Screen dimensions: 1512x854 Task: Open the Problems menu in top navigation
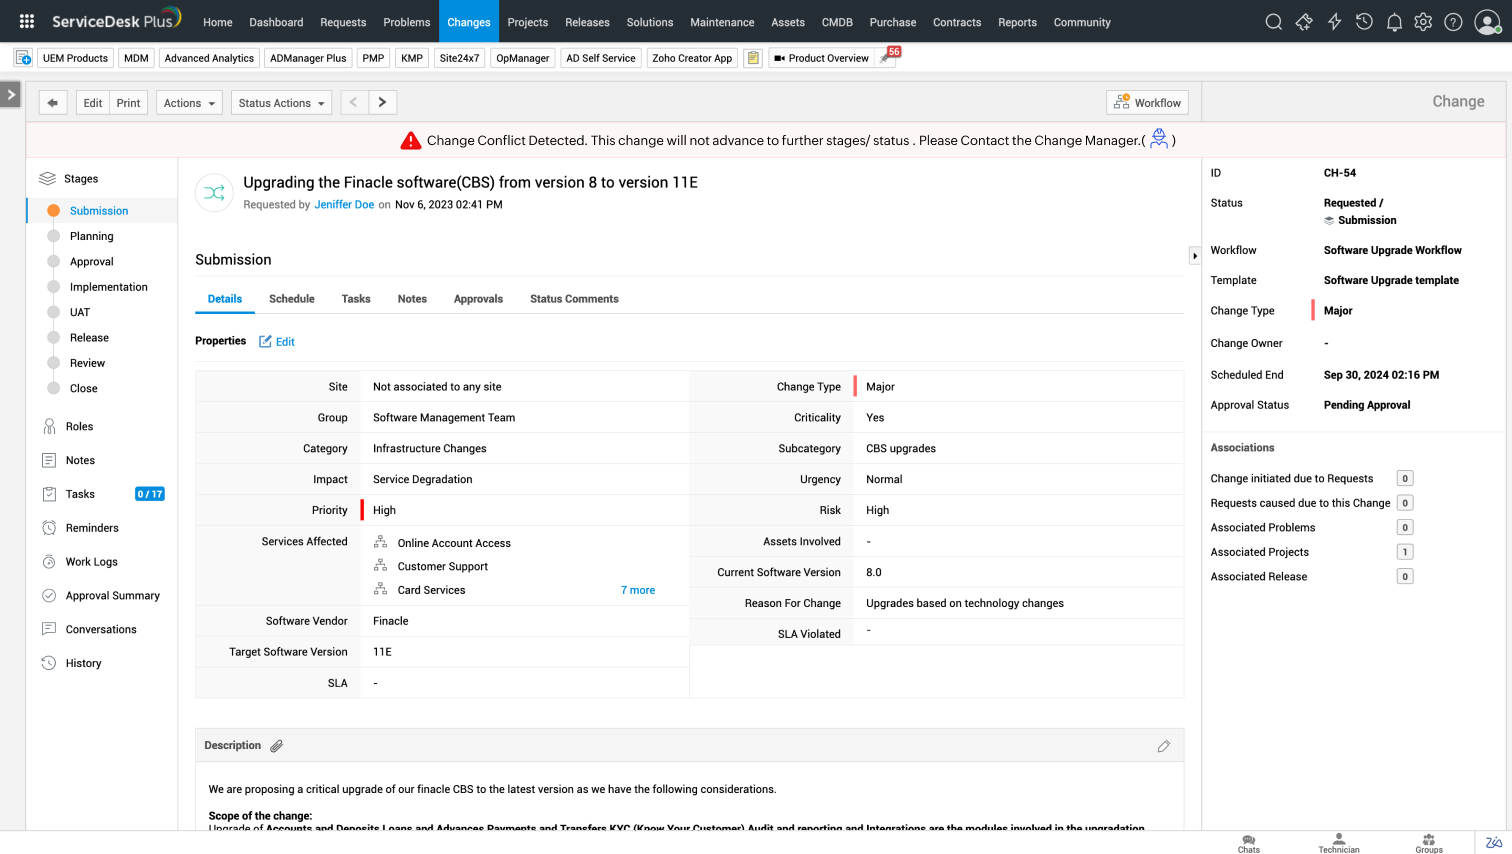pyautogui.click(x=406, y=22)
